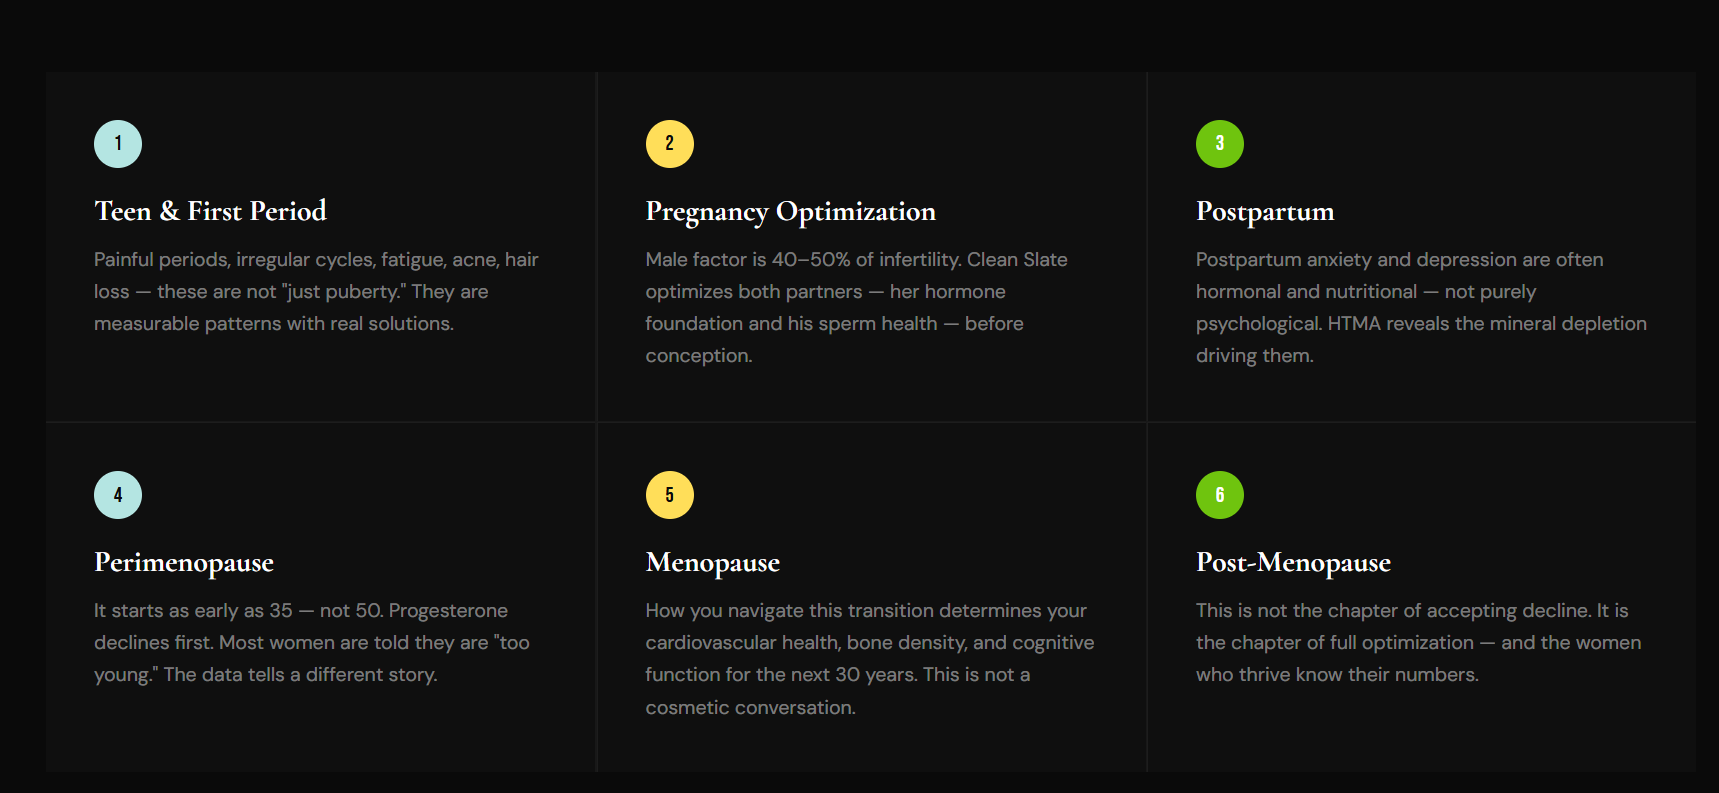Open the Post-Menopause heading
Screen dimensions: 1719x793
[x=1293, y=563]
